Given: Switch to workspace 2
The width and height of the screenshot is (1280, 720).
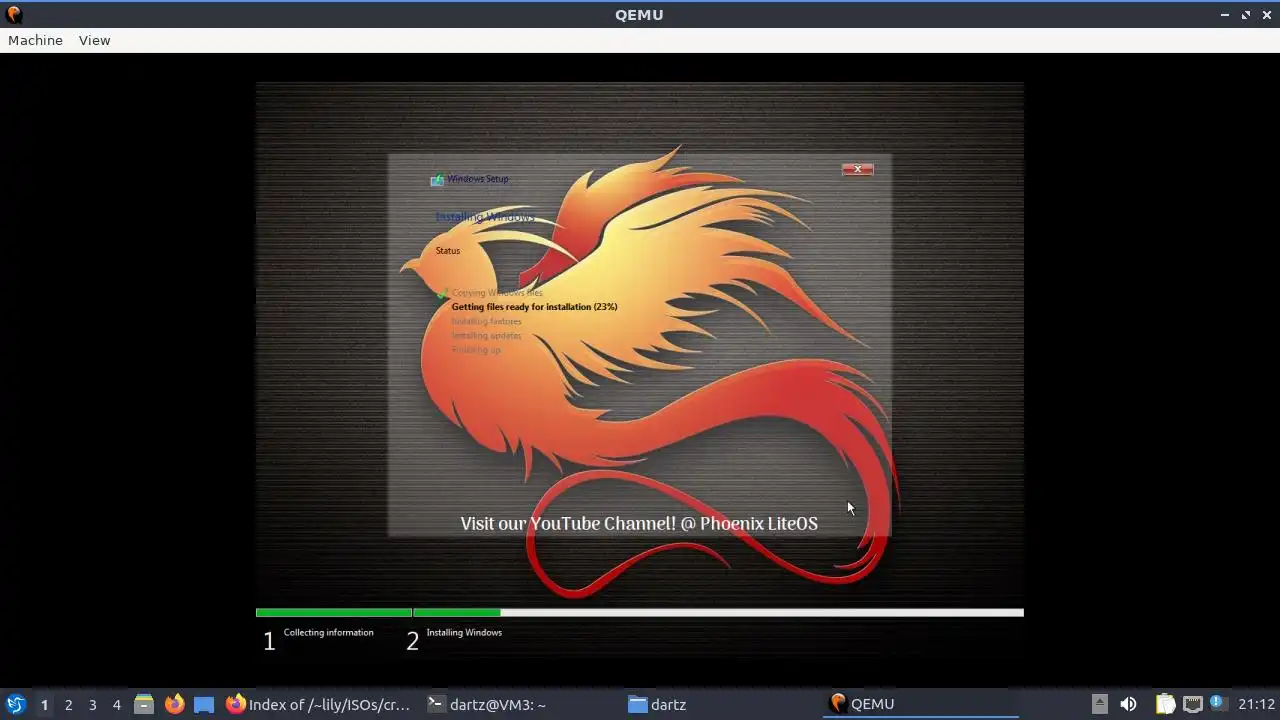Looking at the screenshot, I should (x=68, y=704).
